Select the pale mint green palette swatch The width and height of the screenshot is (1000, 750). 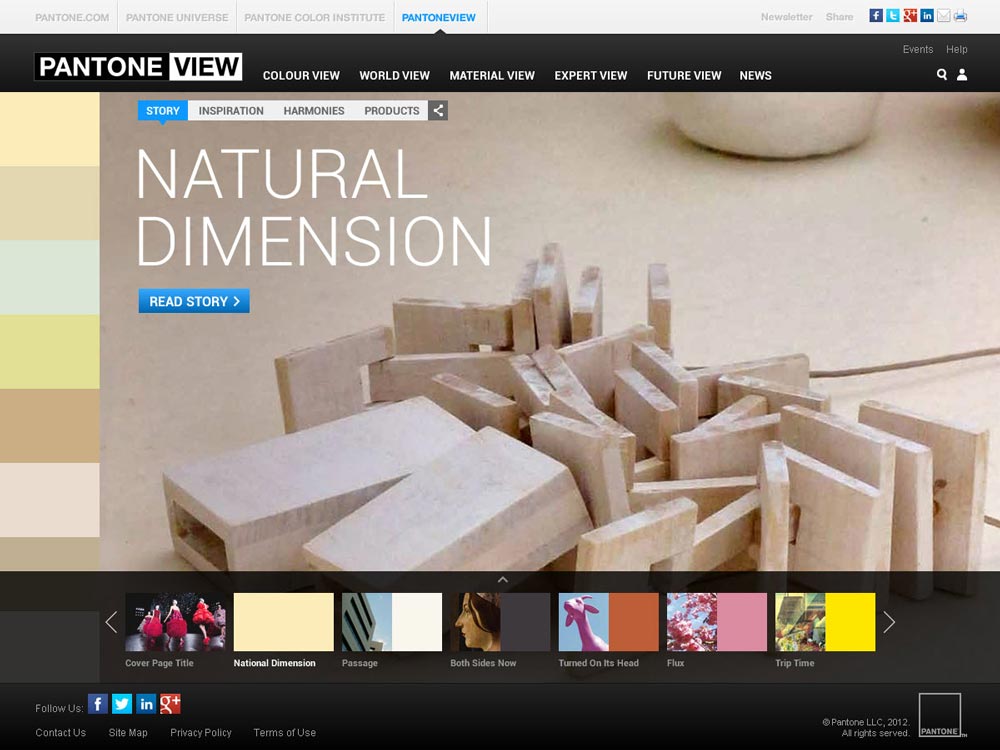coord(50,277)
